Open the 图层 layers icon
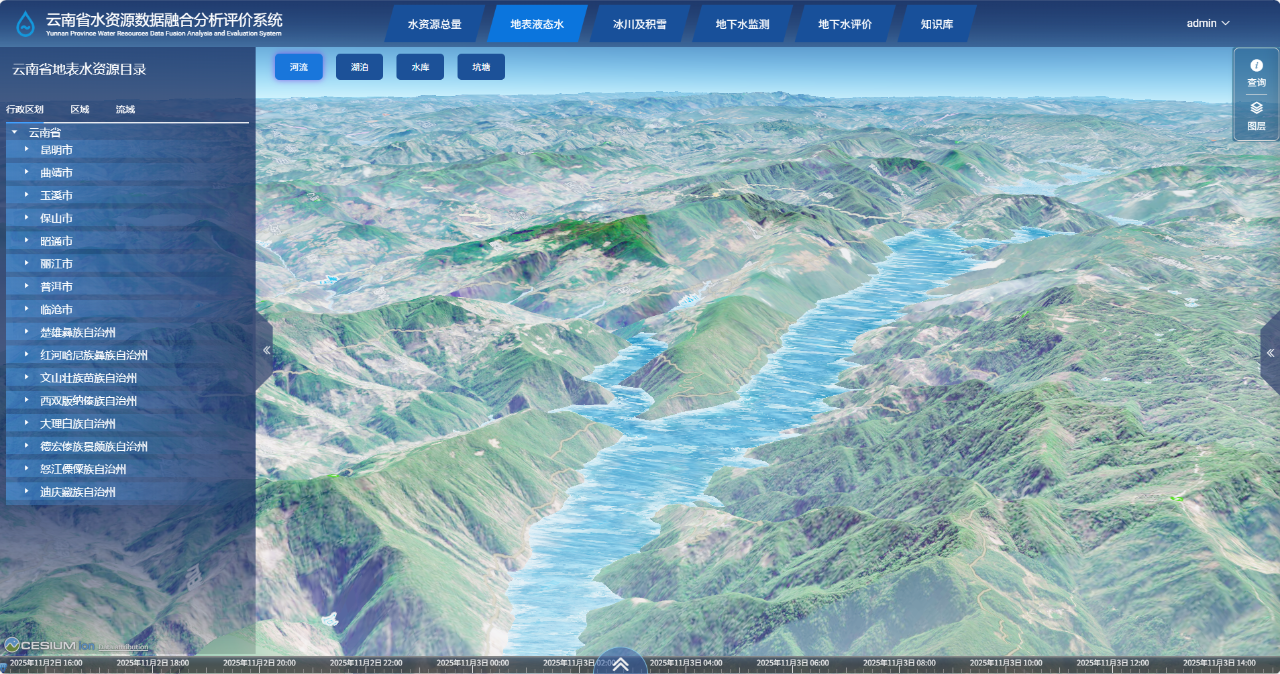 (1256, 108)
